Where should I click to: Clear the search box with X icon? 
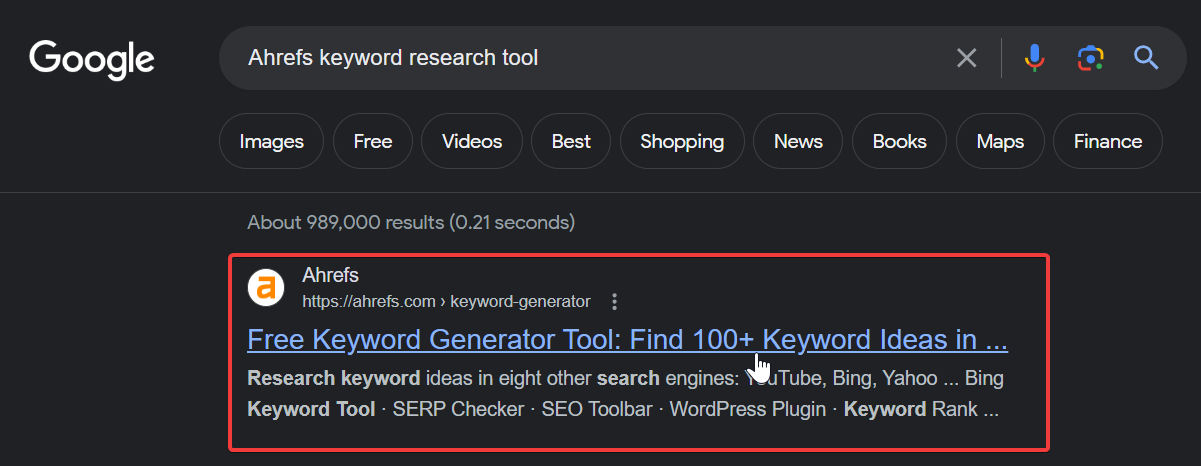966,58
